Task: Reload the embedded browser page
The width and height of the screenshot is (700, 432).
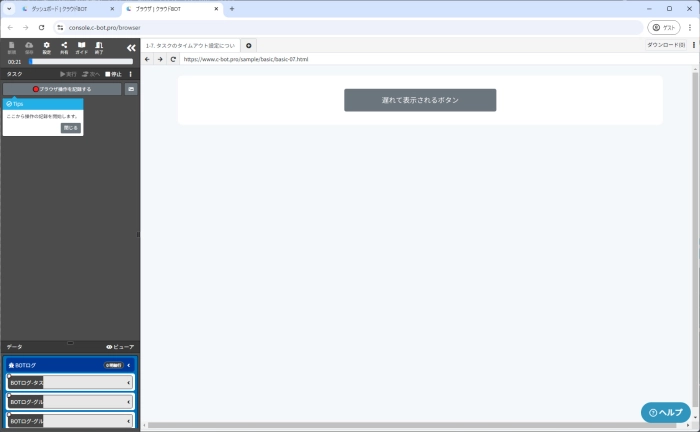Action: click(x=173, y=59)
